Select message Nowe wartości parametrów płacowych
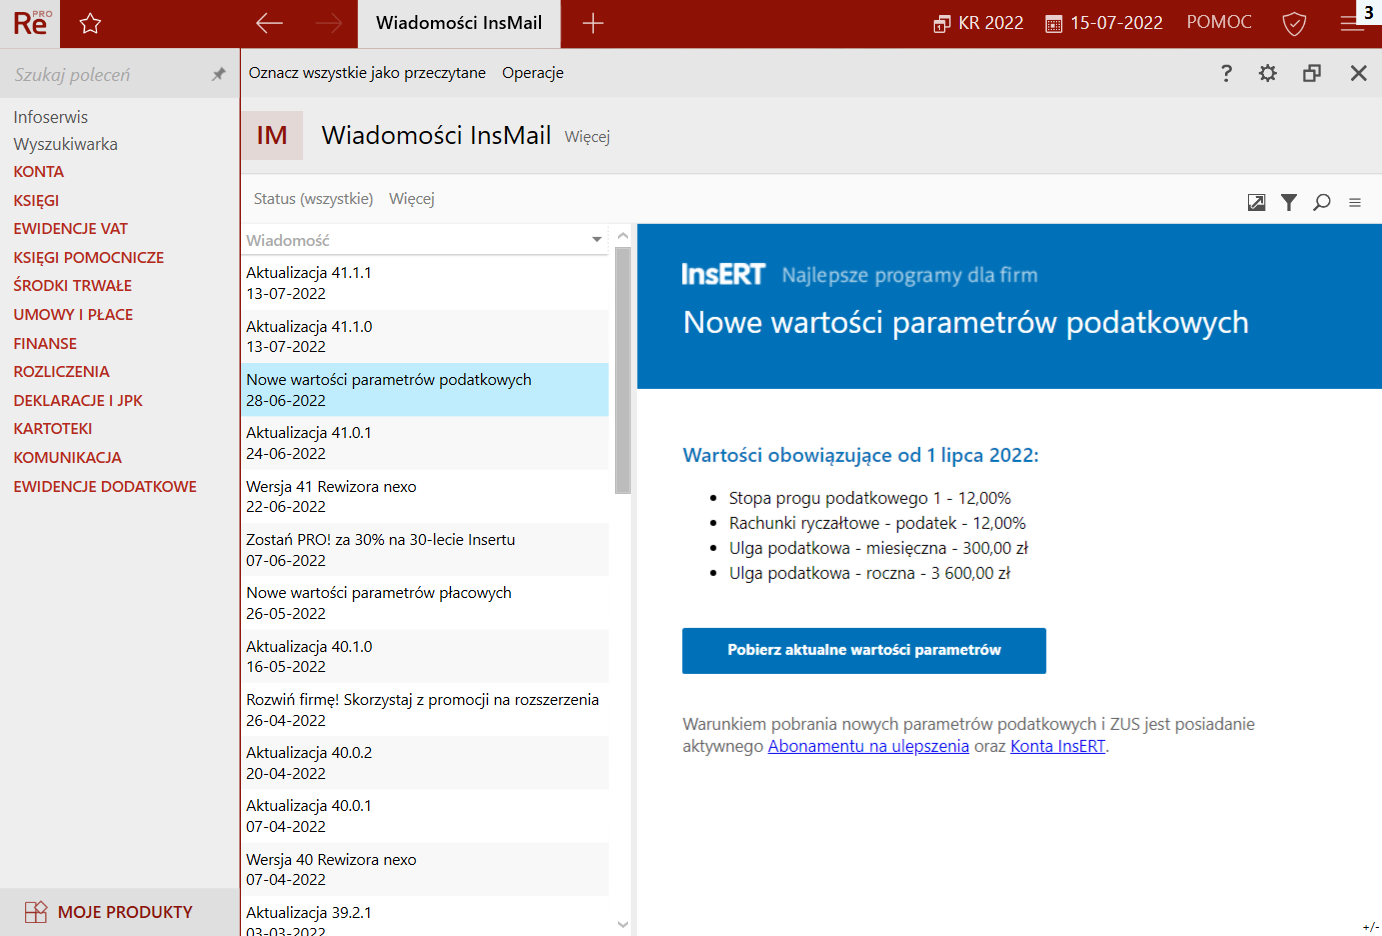Image resolution: width=1382 pixels, height=936 pixels. tap(426, 603)
